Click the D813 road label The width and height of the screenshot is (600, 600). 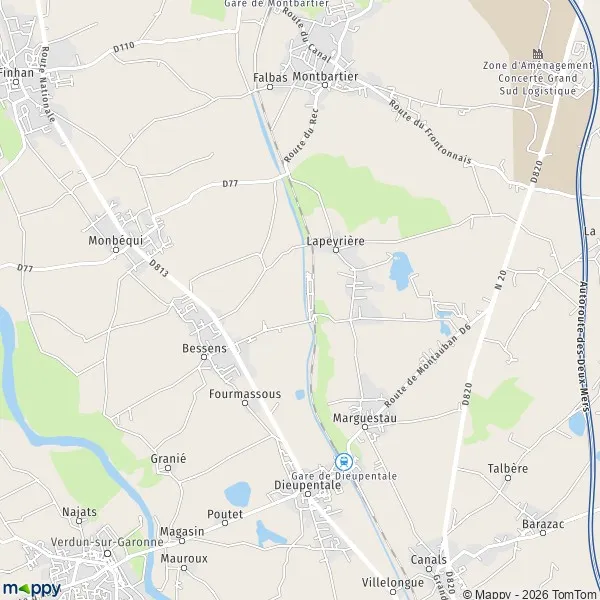coord(158,268)
